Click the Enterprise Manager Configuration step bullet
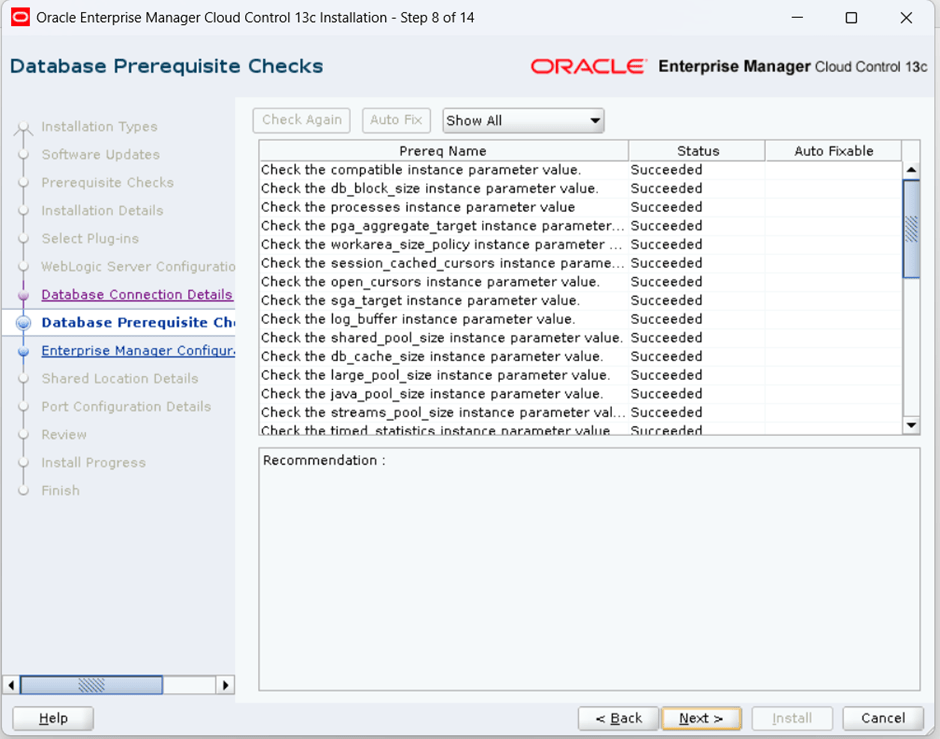 [24, 352]
